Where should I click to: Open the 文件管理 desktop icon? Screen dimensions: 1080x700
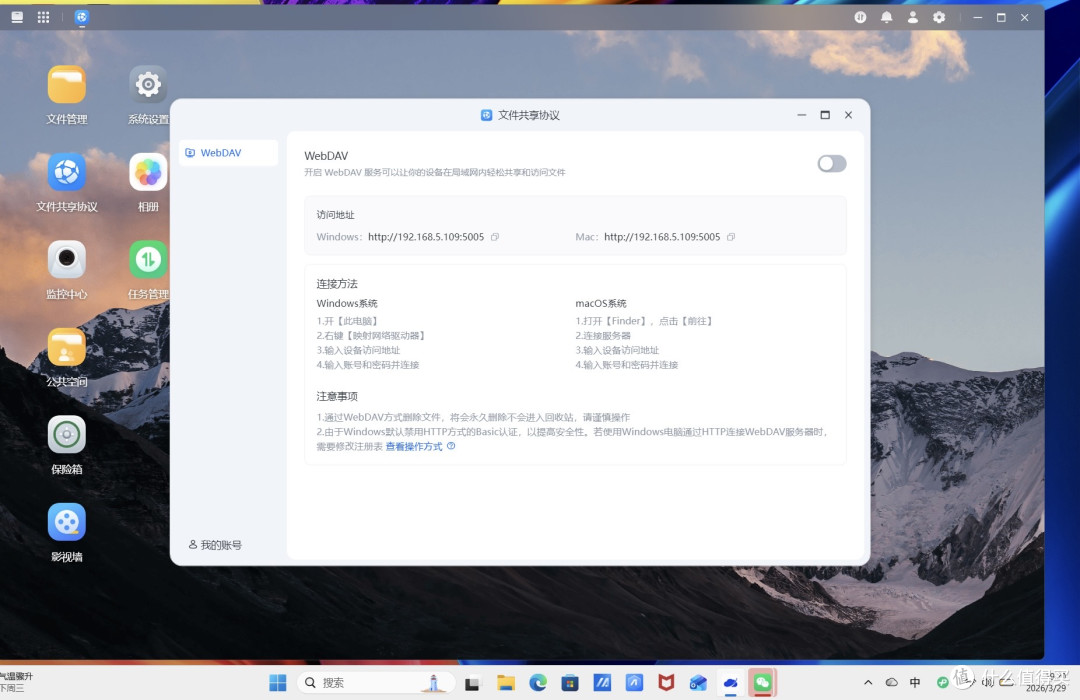pyautogui.click(x=67, y=96)
